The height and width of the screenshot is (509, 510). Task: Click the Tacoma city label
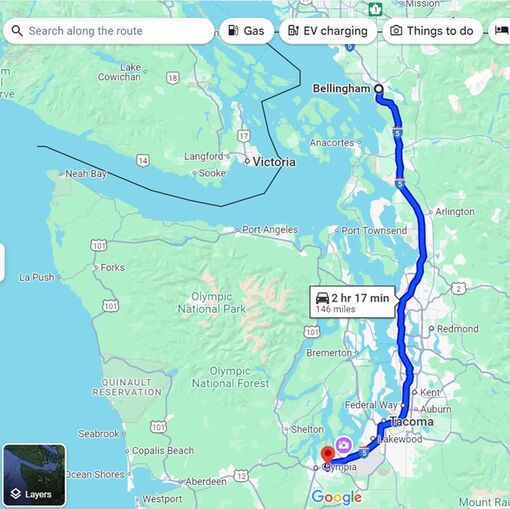point(412,422)
